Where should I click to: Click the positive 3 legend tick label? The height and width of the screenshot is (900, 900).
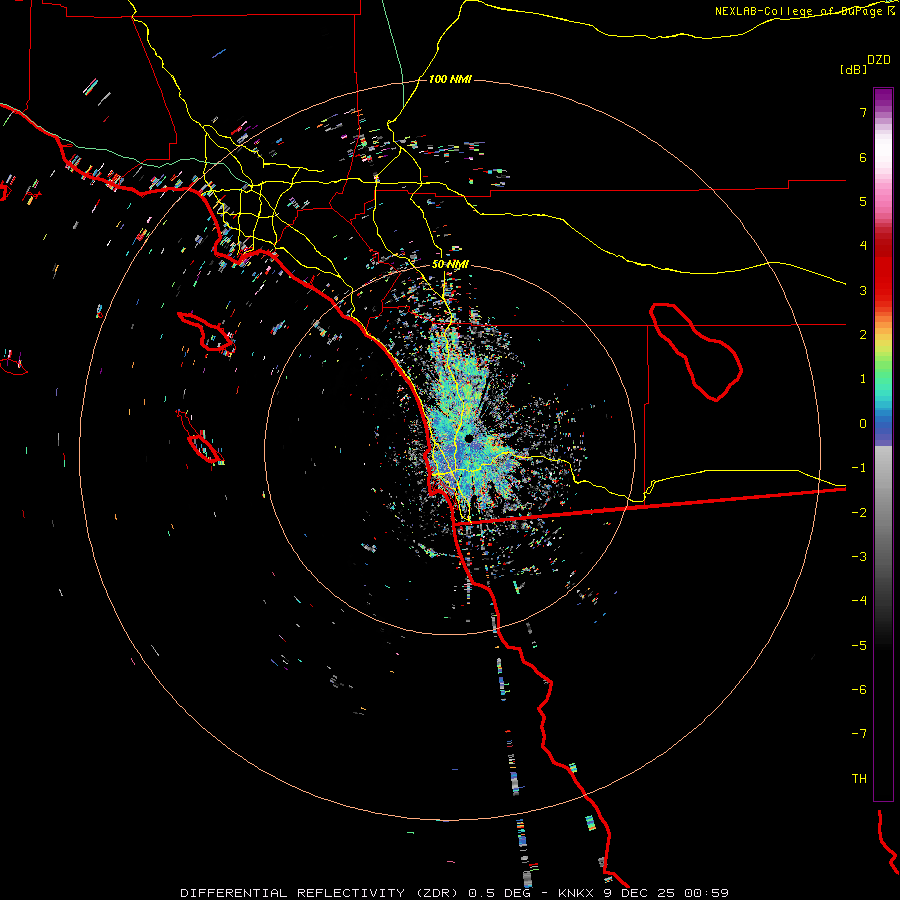pos(863,290)
